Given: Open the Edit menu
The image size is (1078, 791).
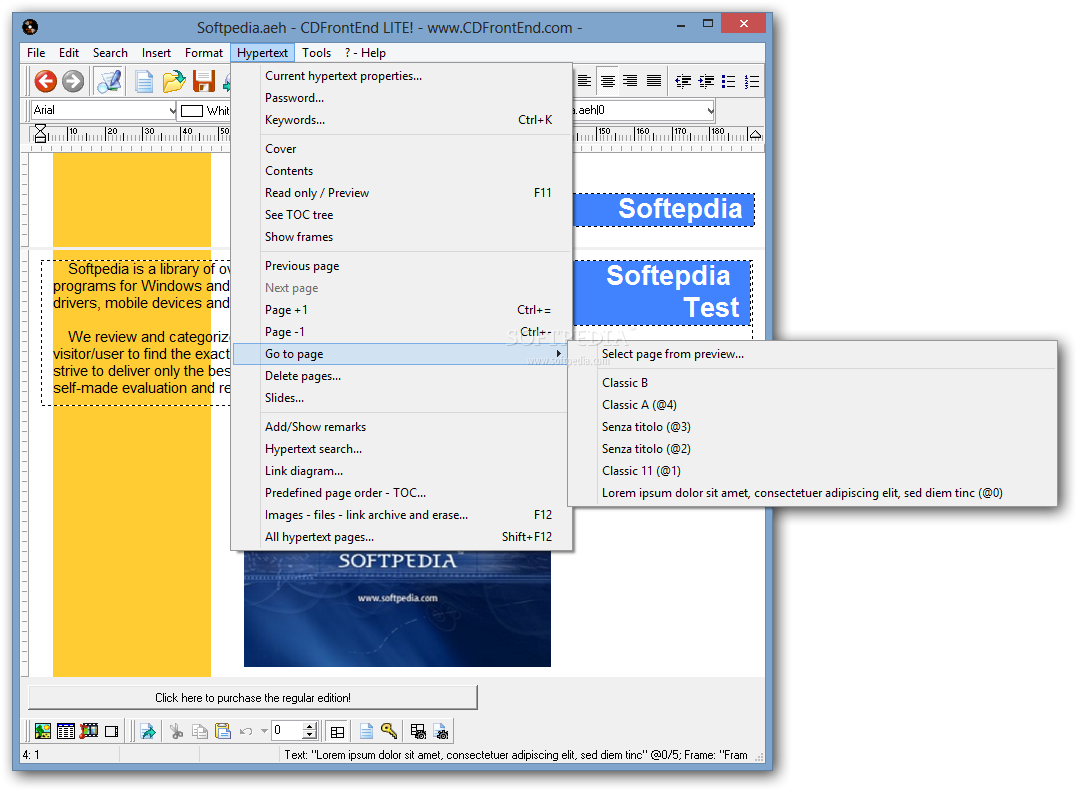Looking at the screenshot, I should pyautogui.click(x=69, y=53).
